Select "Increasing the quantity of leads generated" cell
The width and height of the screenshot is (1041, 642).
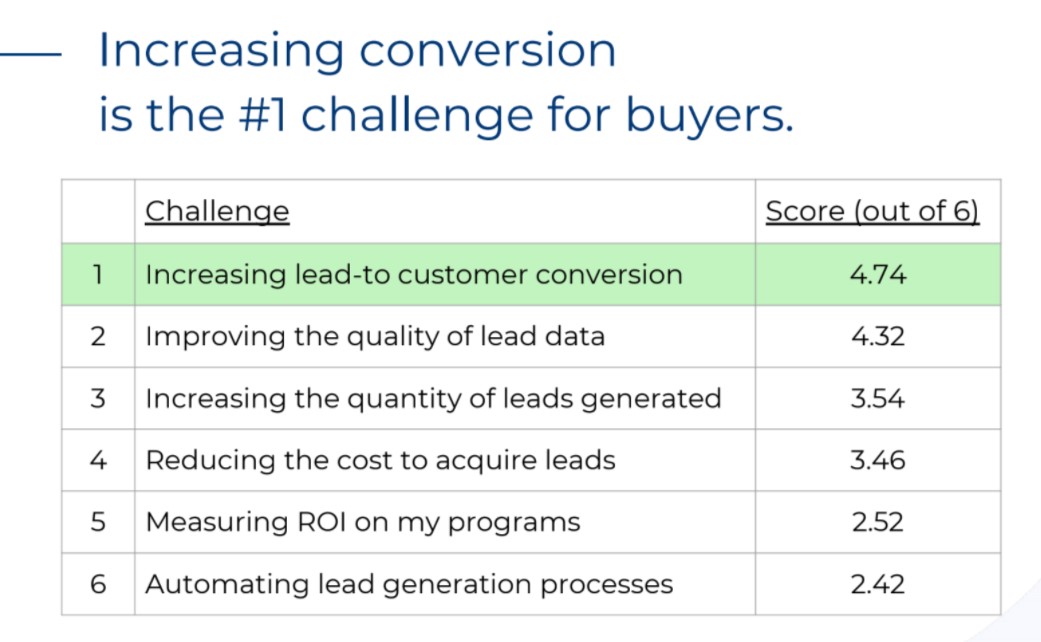[433, 398]
